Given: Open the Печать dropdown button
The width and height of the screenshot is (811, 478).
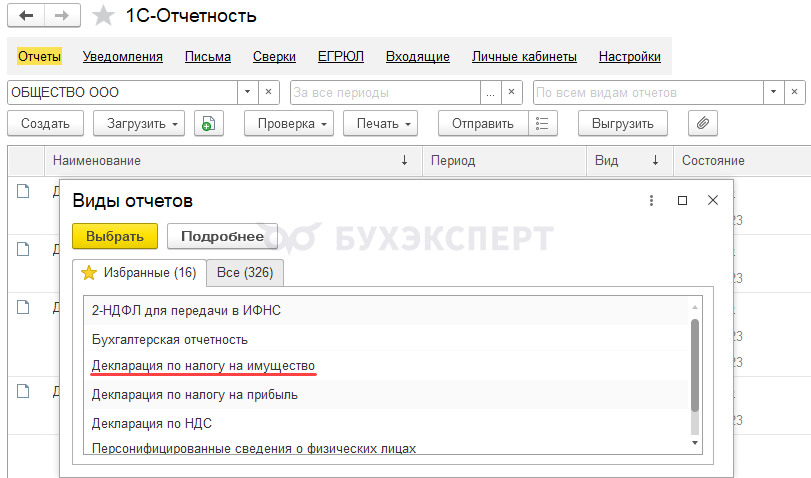Looking at the screenshot, I should point(380,124).
